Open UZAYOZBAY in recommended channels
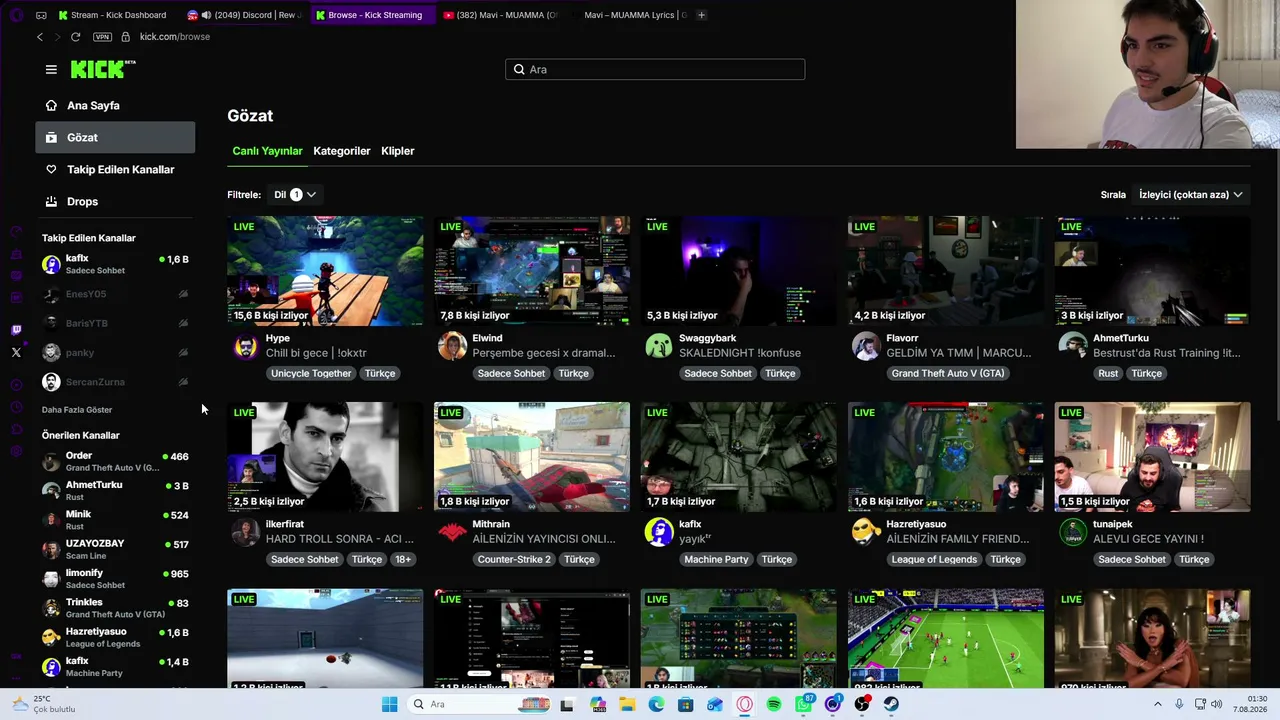 [x=115, y=549]
